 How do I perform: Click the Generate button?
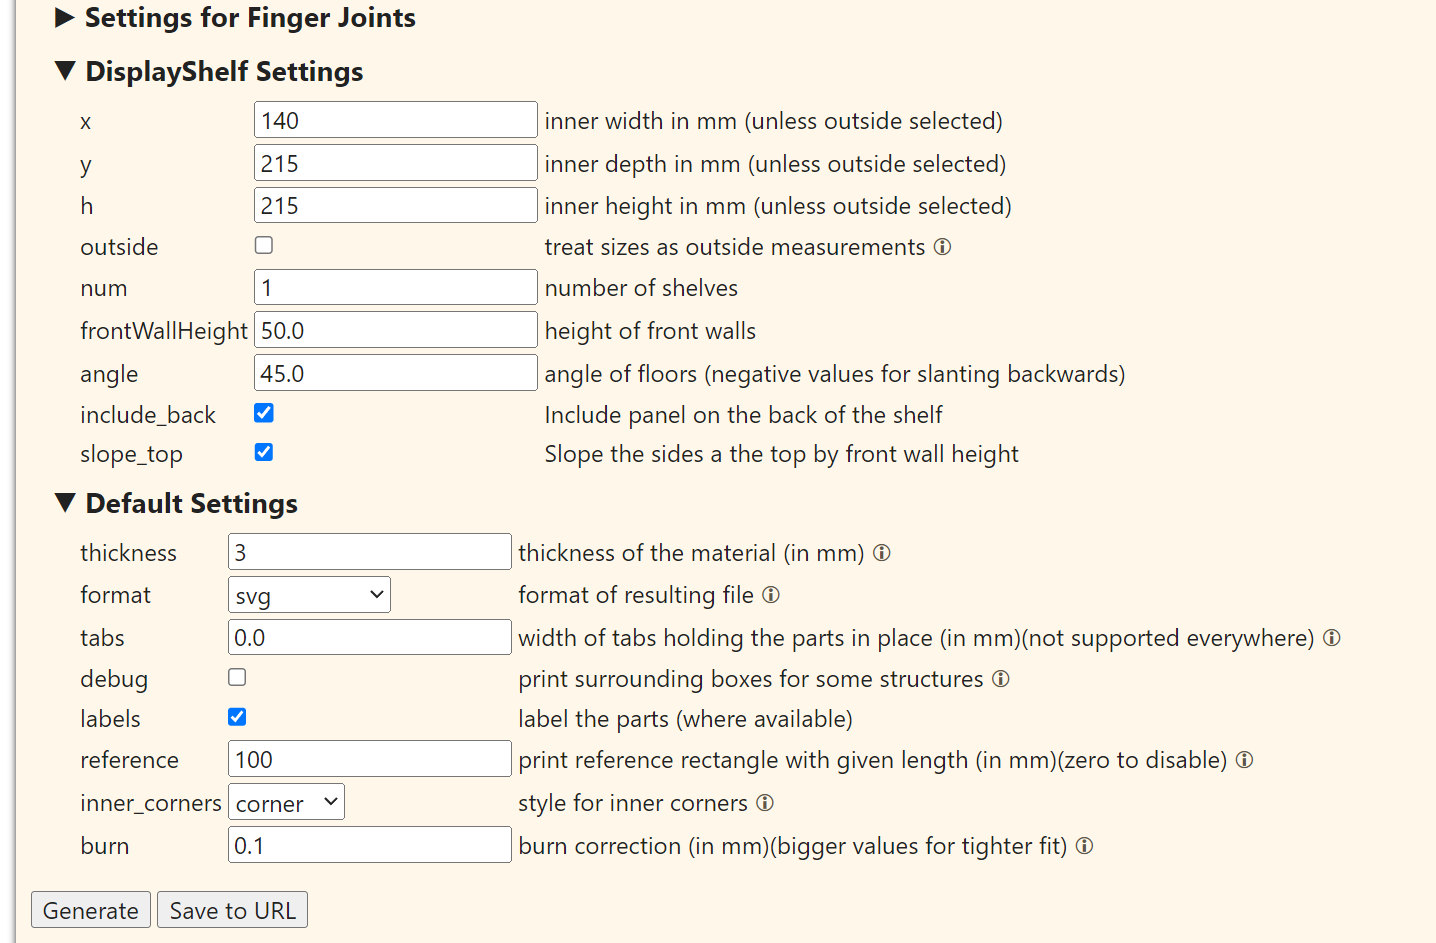90,910
